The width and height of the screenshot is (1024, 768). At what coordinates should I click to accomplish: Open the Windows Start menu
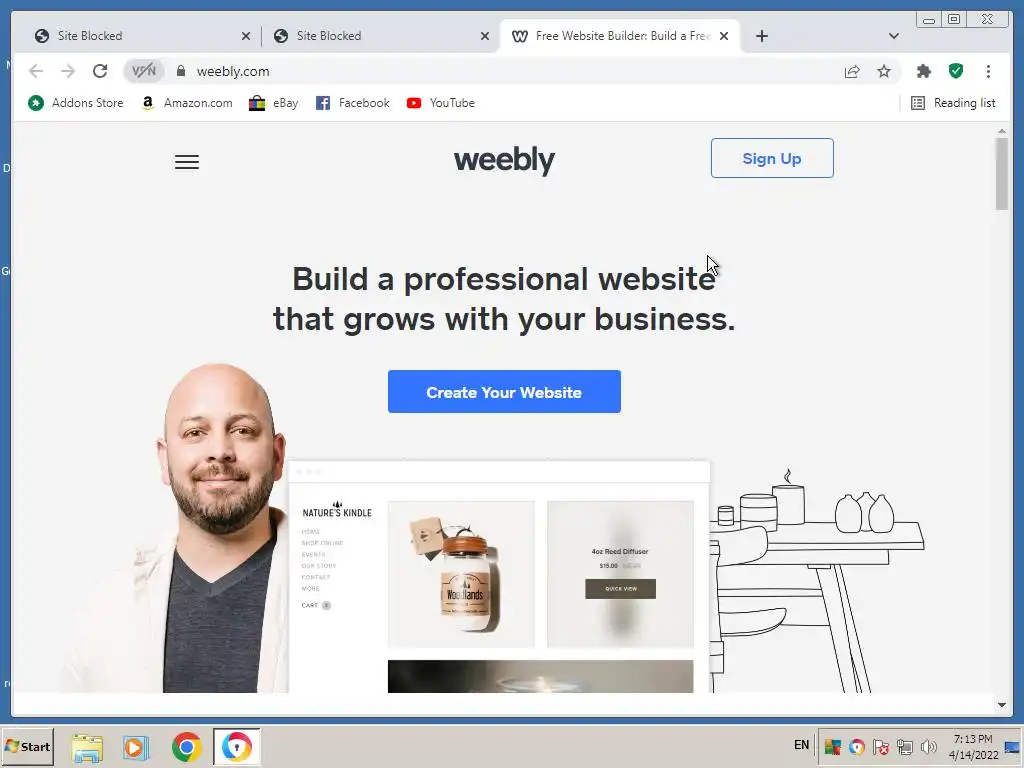point(27,746)
